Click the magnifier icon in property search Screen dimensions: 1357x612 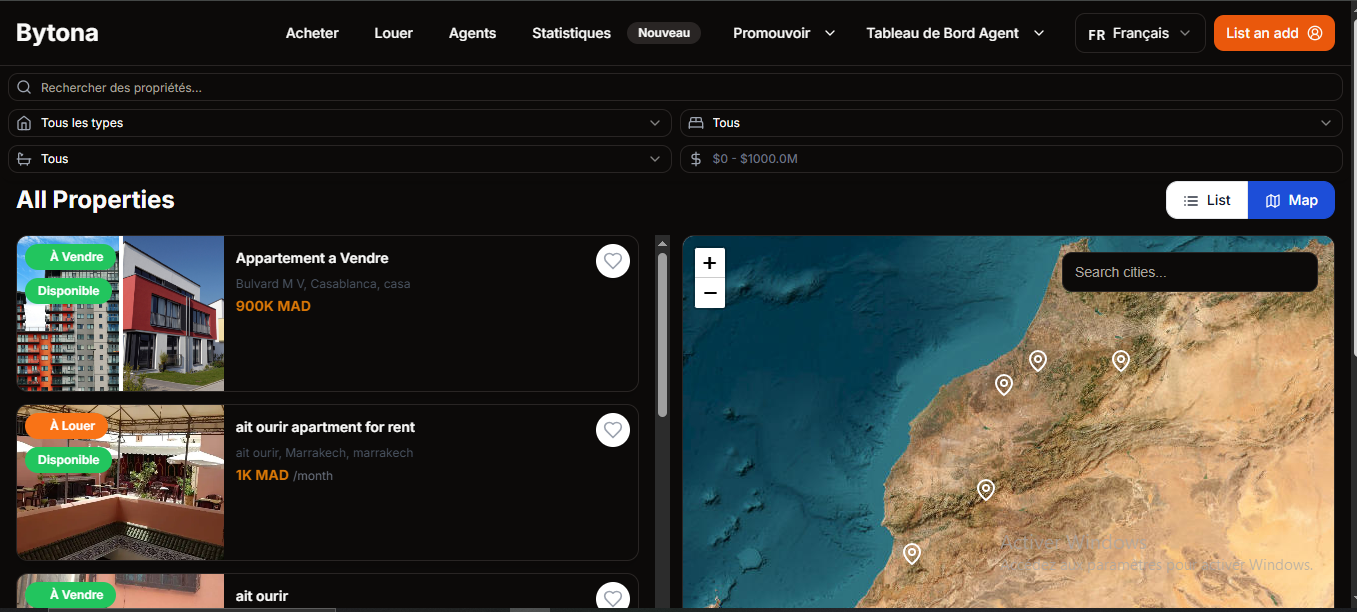click(x=25, y=88)
